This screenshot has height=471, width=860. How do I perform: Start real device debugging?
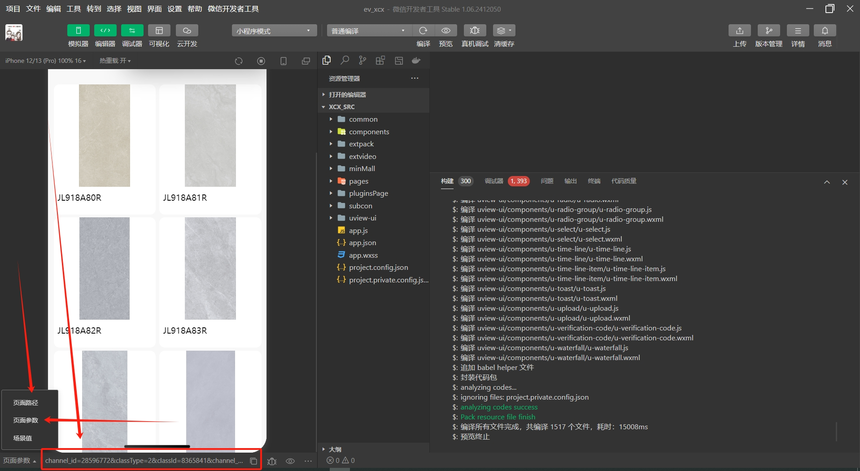pos(474,31)
